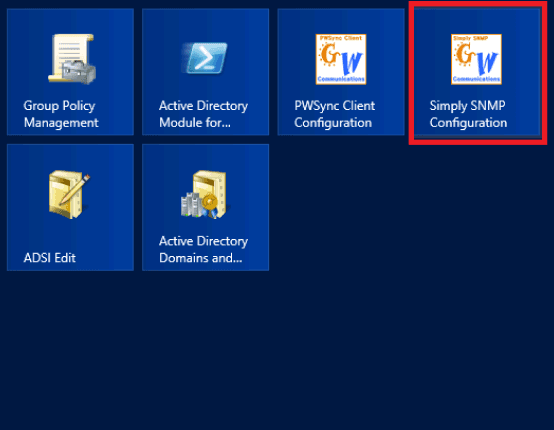Launch the PowerShell icon for Active Directory Module
The height and width of the screenshot is (430, 554).
[x=206, y=58]
